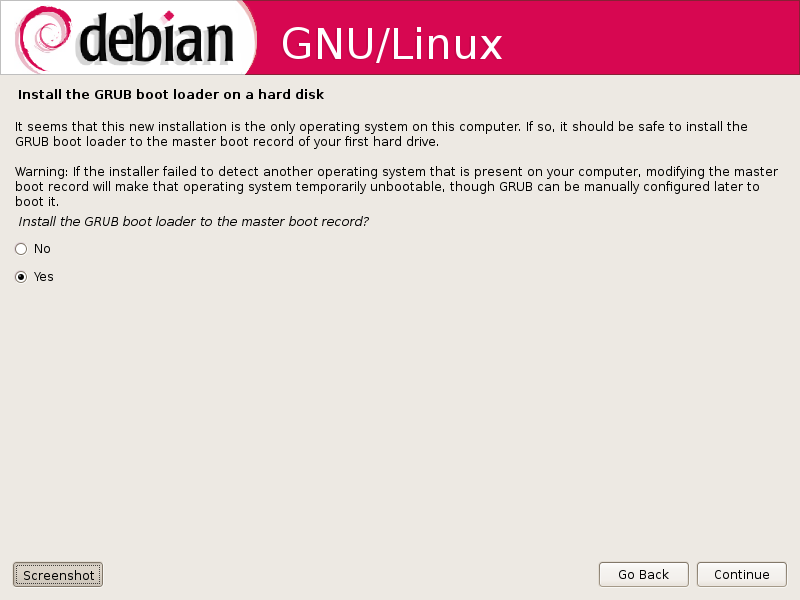This screenshot has width=800, height=600.
Task: Click the "No" option label
Action: pyautogui.click(x=42, y=248)
